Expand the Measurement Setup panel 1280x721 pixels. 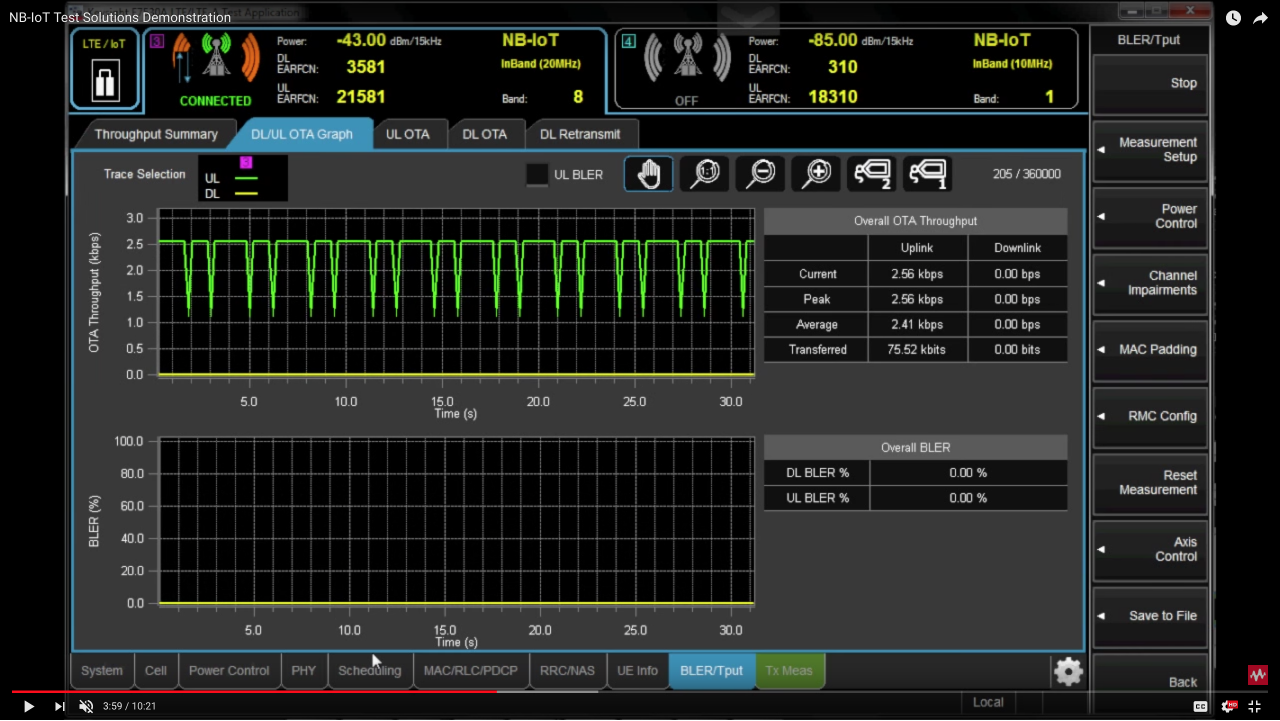click(1150, 149)
